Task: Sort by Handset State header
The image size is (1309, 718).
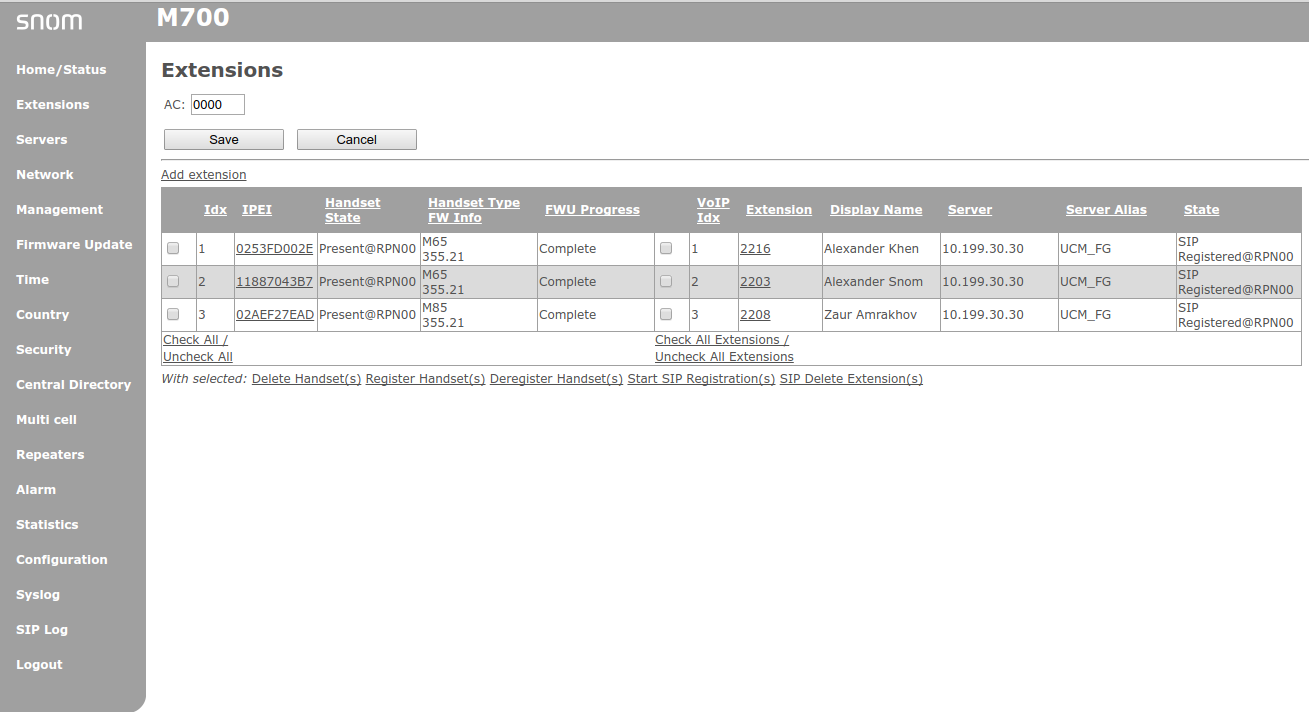Action: pyautogui.click(x=353, y=210)
